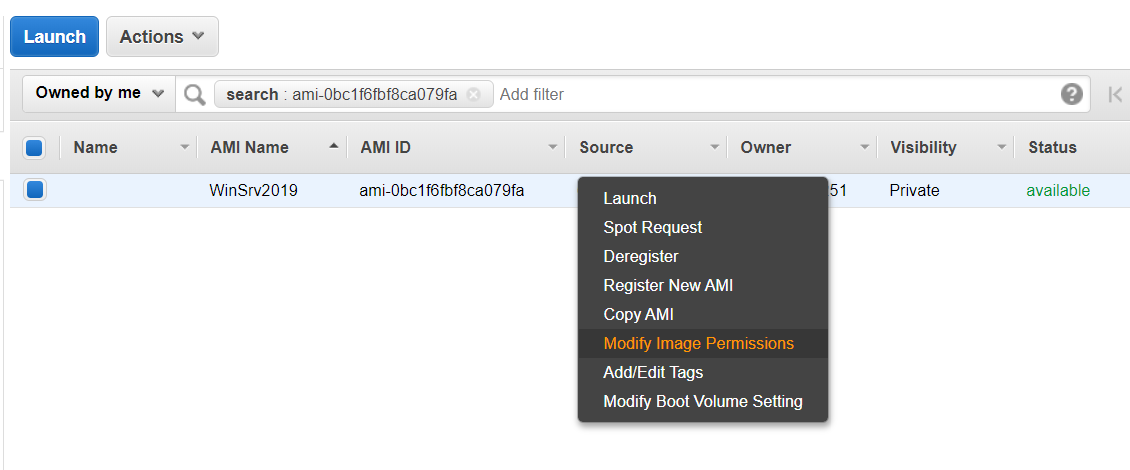Click the search magnifier icon
The image size is (1130, 470).
pyautogui.click(x=194, y=94)
